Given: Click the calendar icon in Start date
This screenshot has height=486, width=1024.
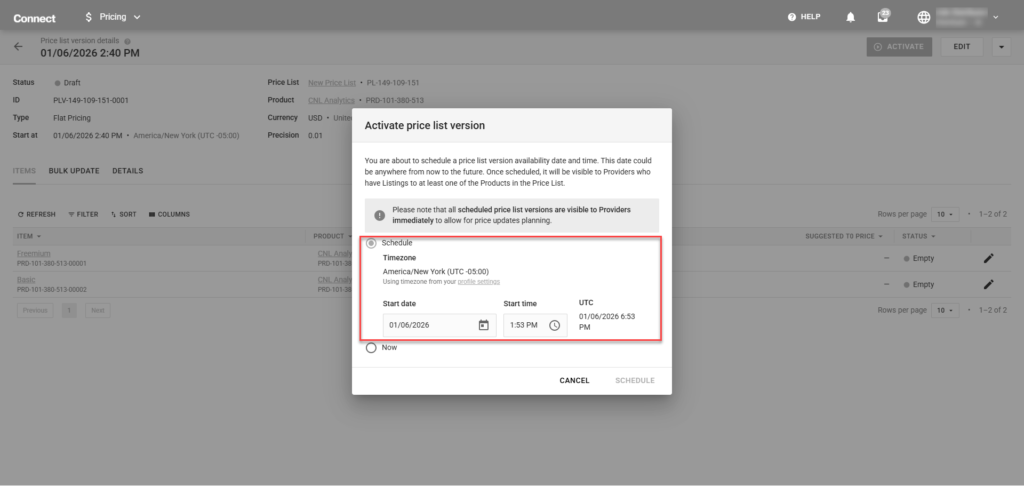Looking at the screenshot, I should tap(483, 325).
